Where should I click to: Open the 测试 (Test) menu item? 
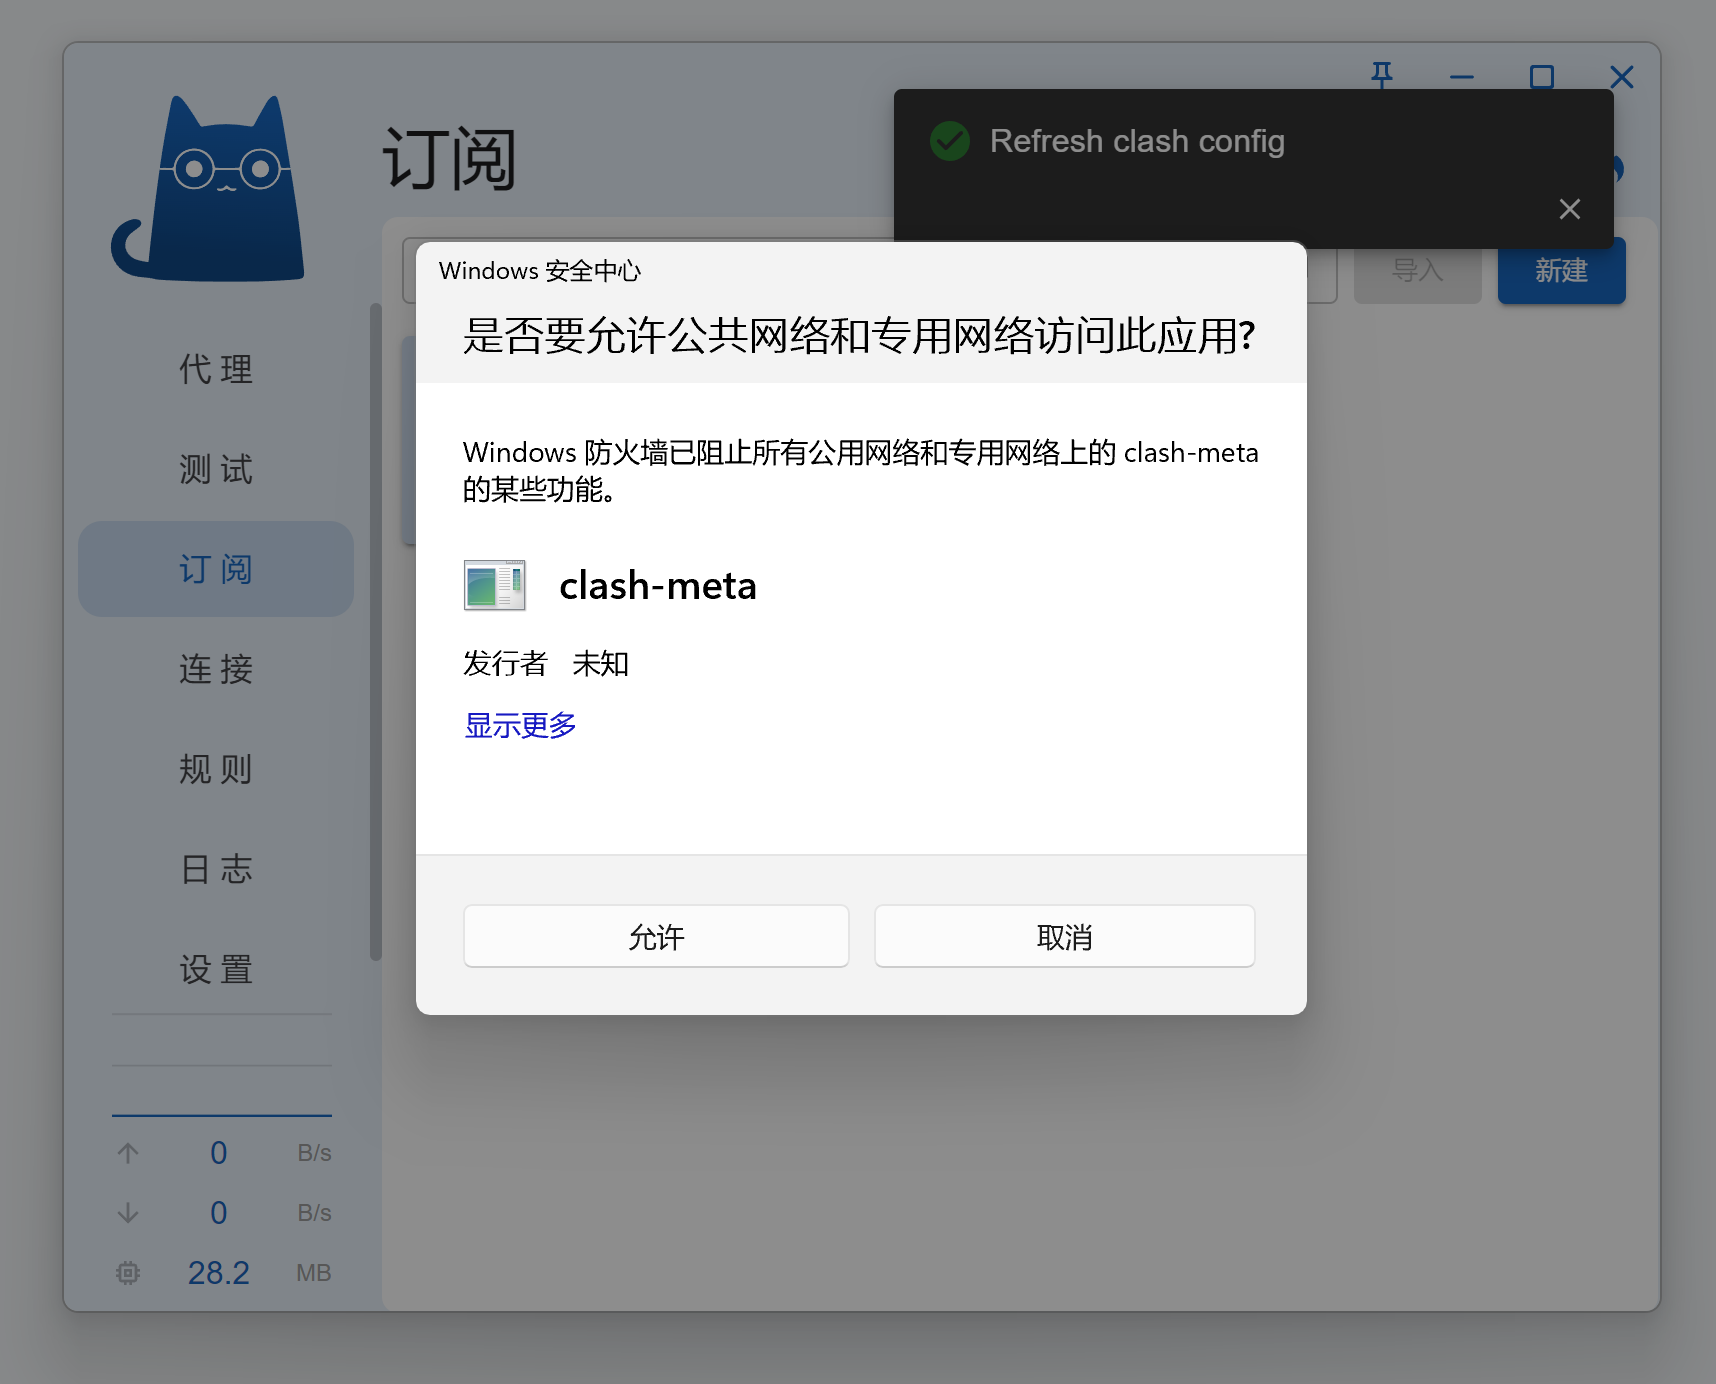pos(216,469)
